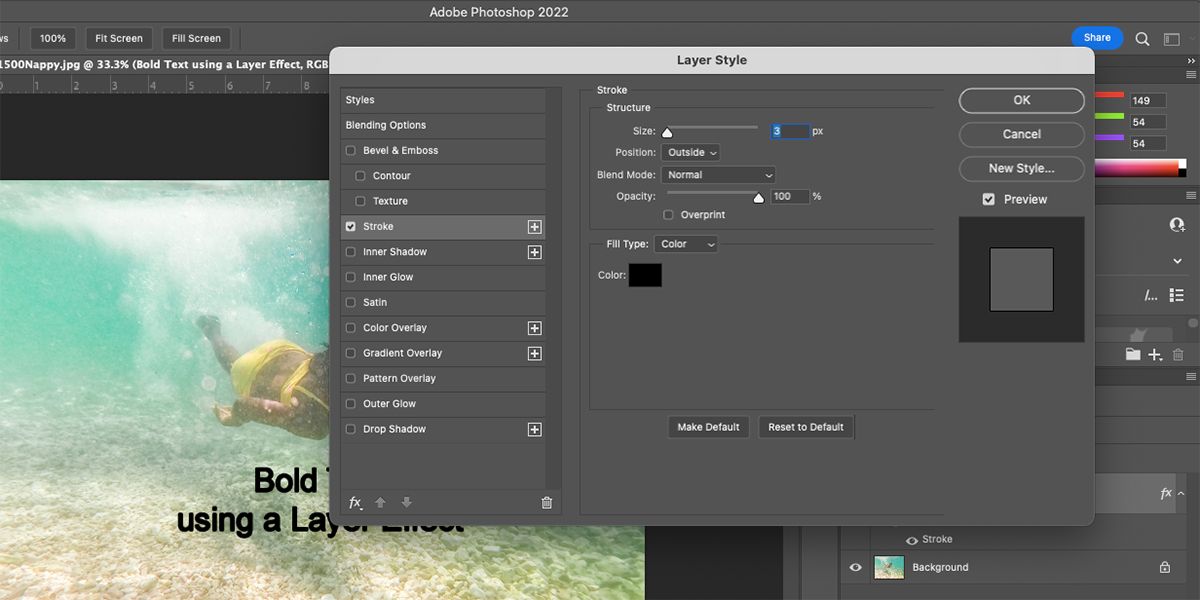Viewport: 1200px width, 600px height.
Task: Tick the Overprint checkbox
Action: click(x=668, y=215)
